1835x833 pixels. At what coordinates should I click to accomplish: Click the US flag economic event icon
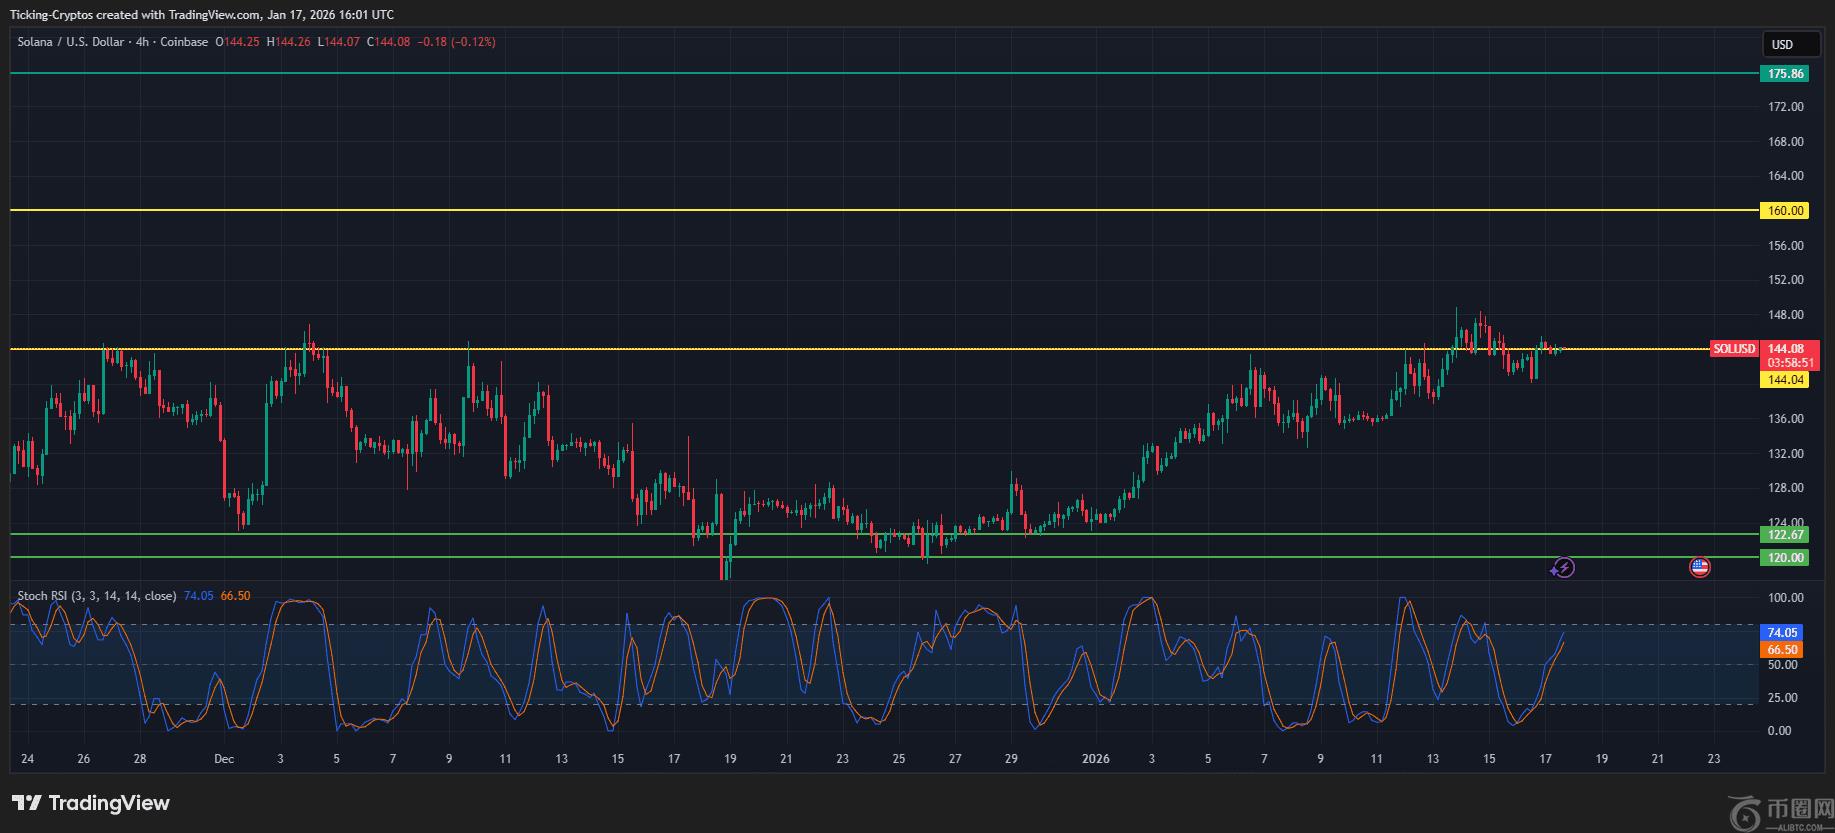coord(1699,568)
